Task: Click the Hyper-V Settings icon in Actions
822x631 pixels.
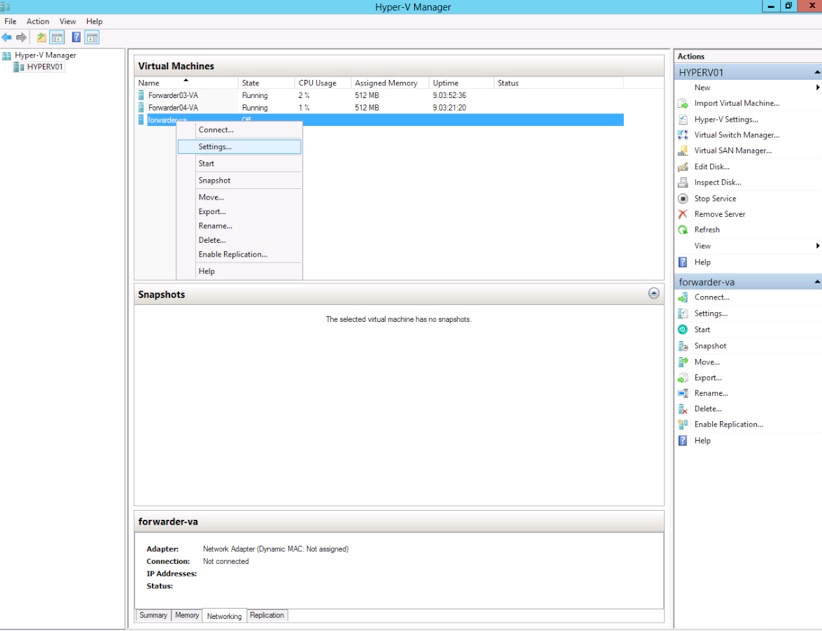Action: tap(683, 119)
